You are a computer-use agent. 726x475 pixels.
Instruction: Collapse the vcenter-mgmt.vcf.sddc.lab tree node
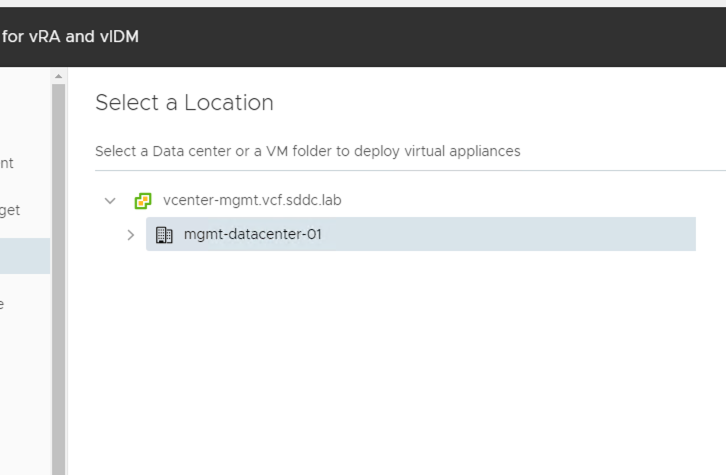click(110, 200)
